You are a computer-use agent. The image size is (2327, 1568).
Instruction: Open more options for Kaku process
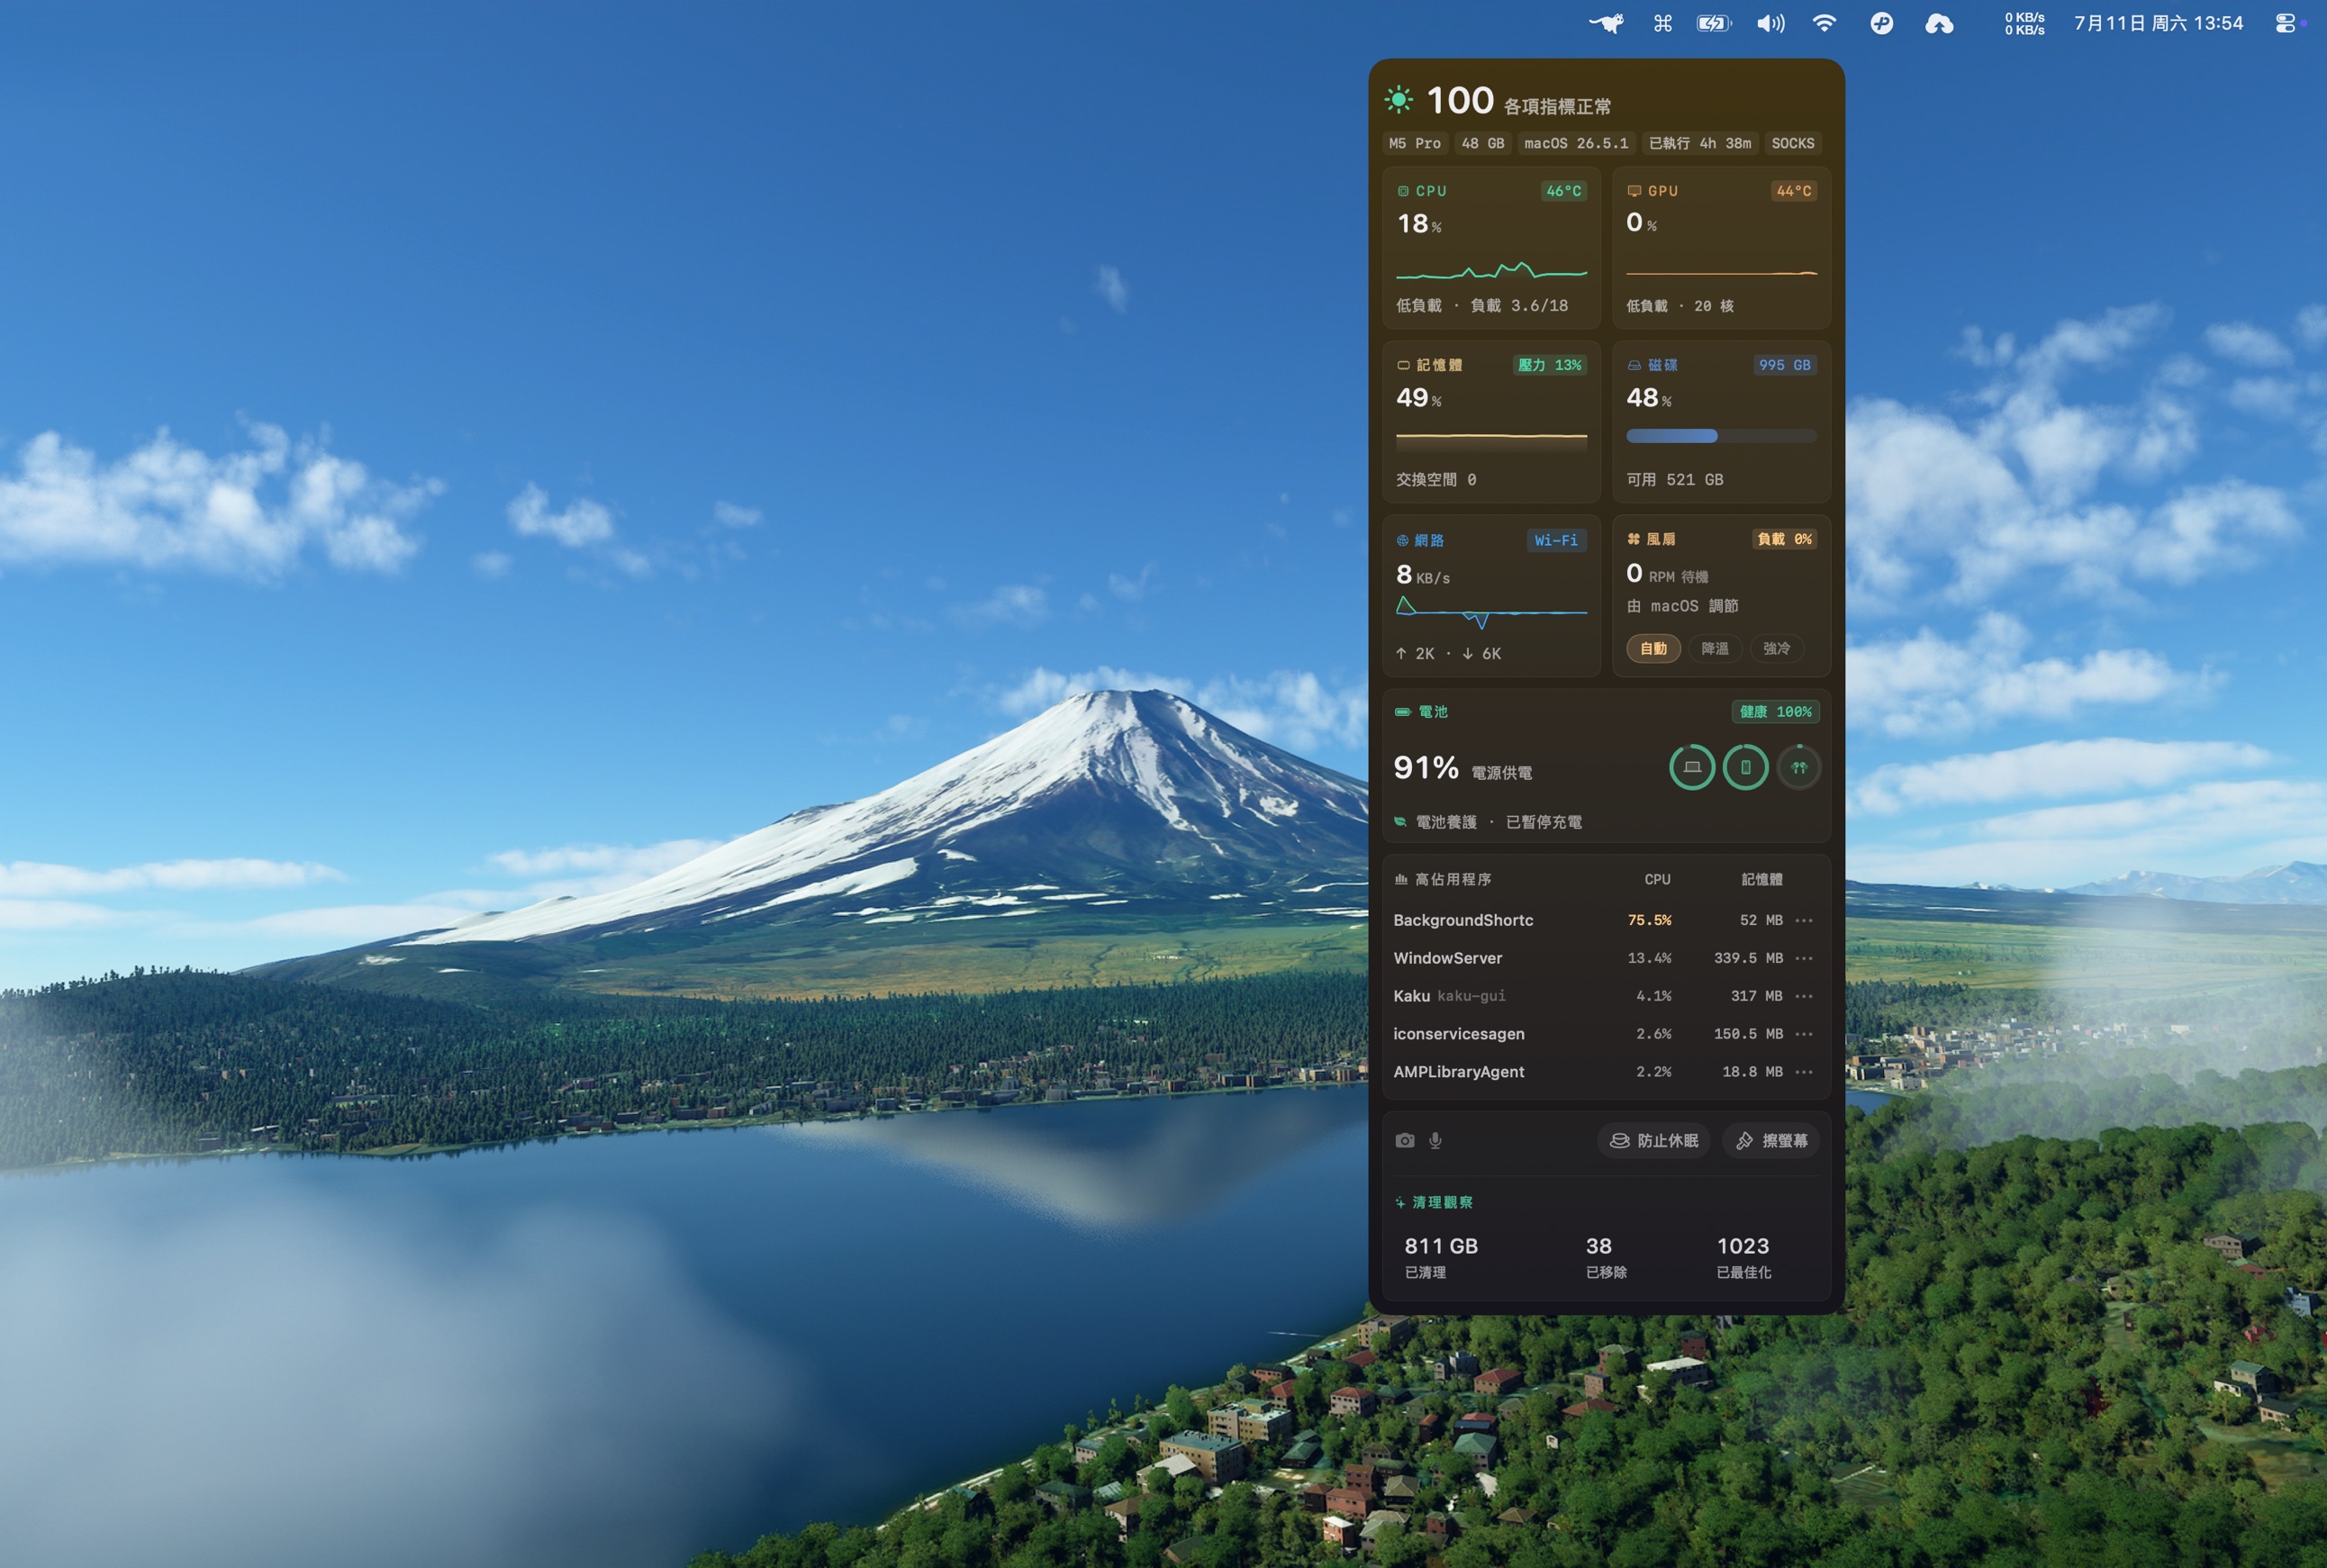coord(1804,996)
